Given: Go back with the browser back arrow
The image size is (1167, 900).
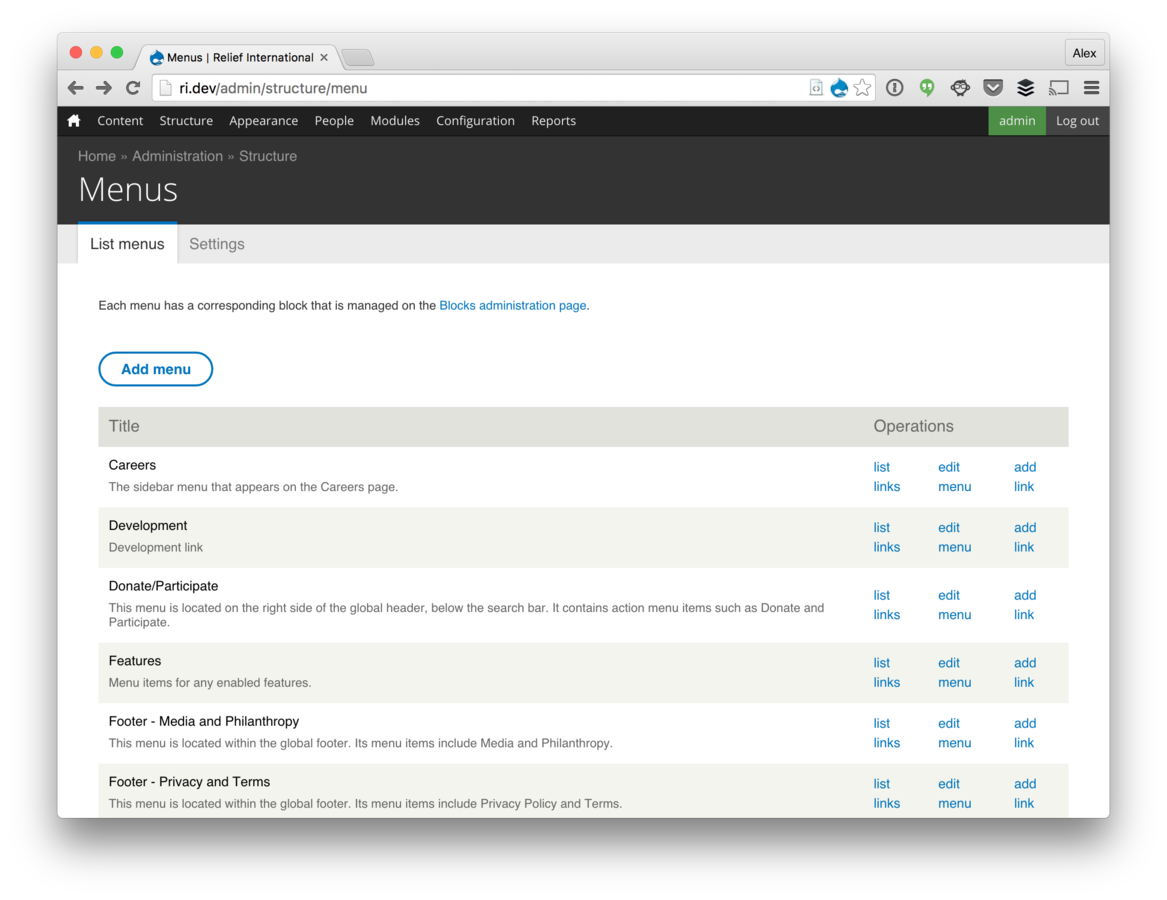Looking at the screenshot, I should click(75, 88).
